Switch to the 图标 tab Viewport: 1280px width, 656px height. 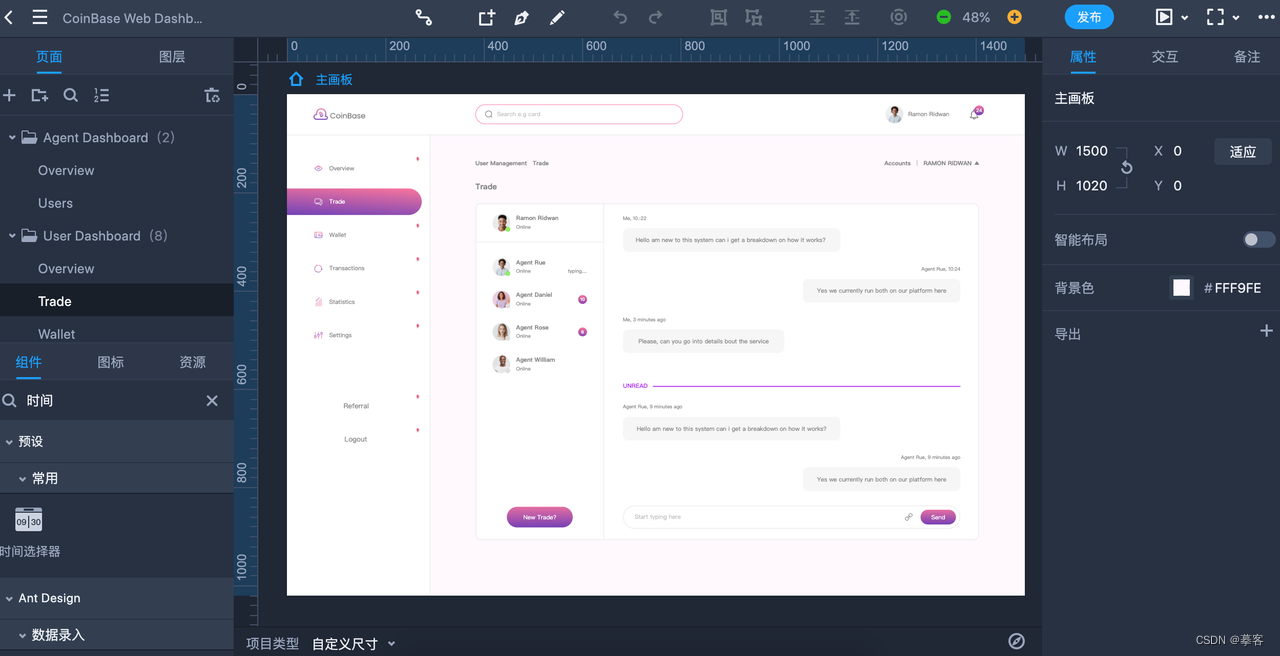(111, 362)
